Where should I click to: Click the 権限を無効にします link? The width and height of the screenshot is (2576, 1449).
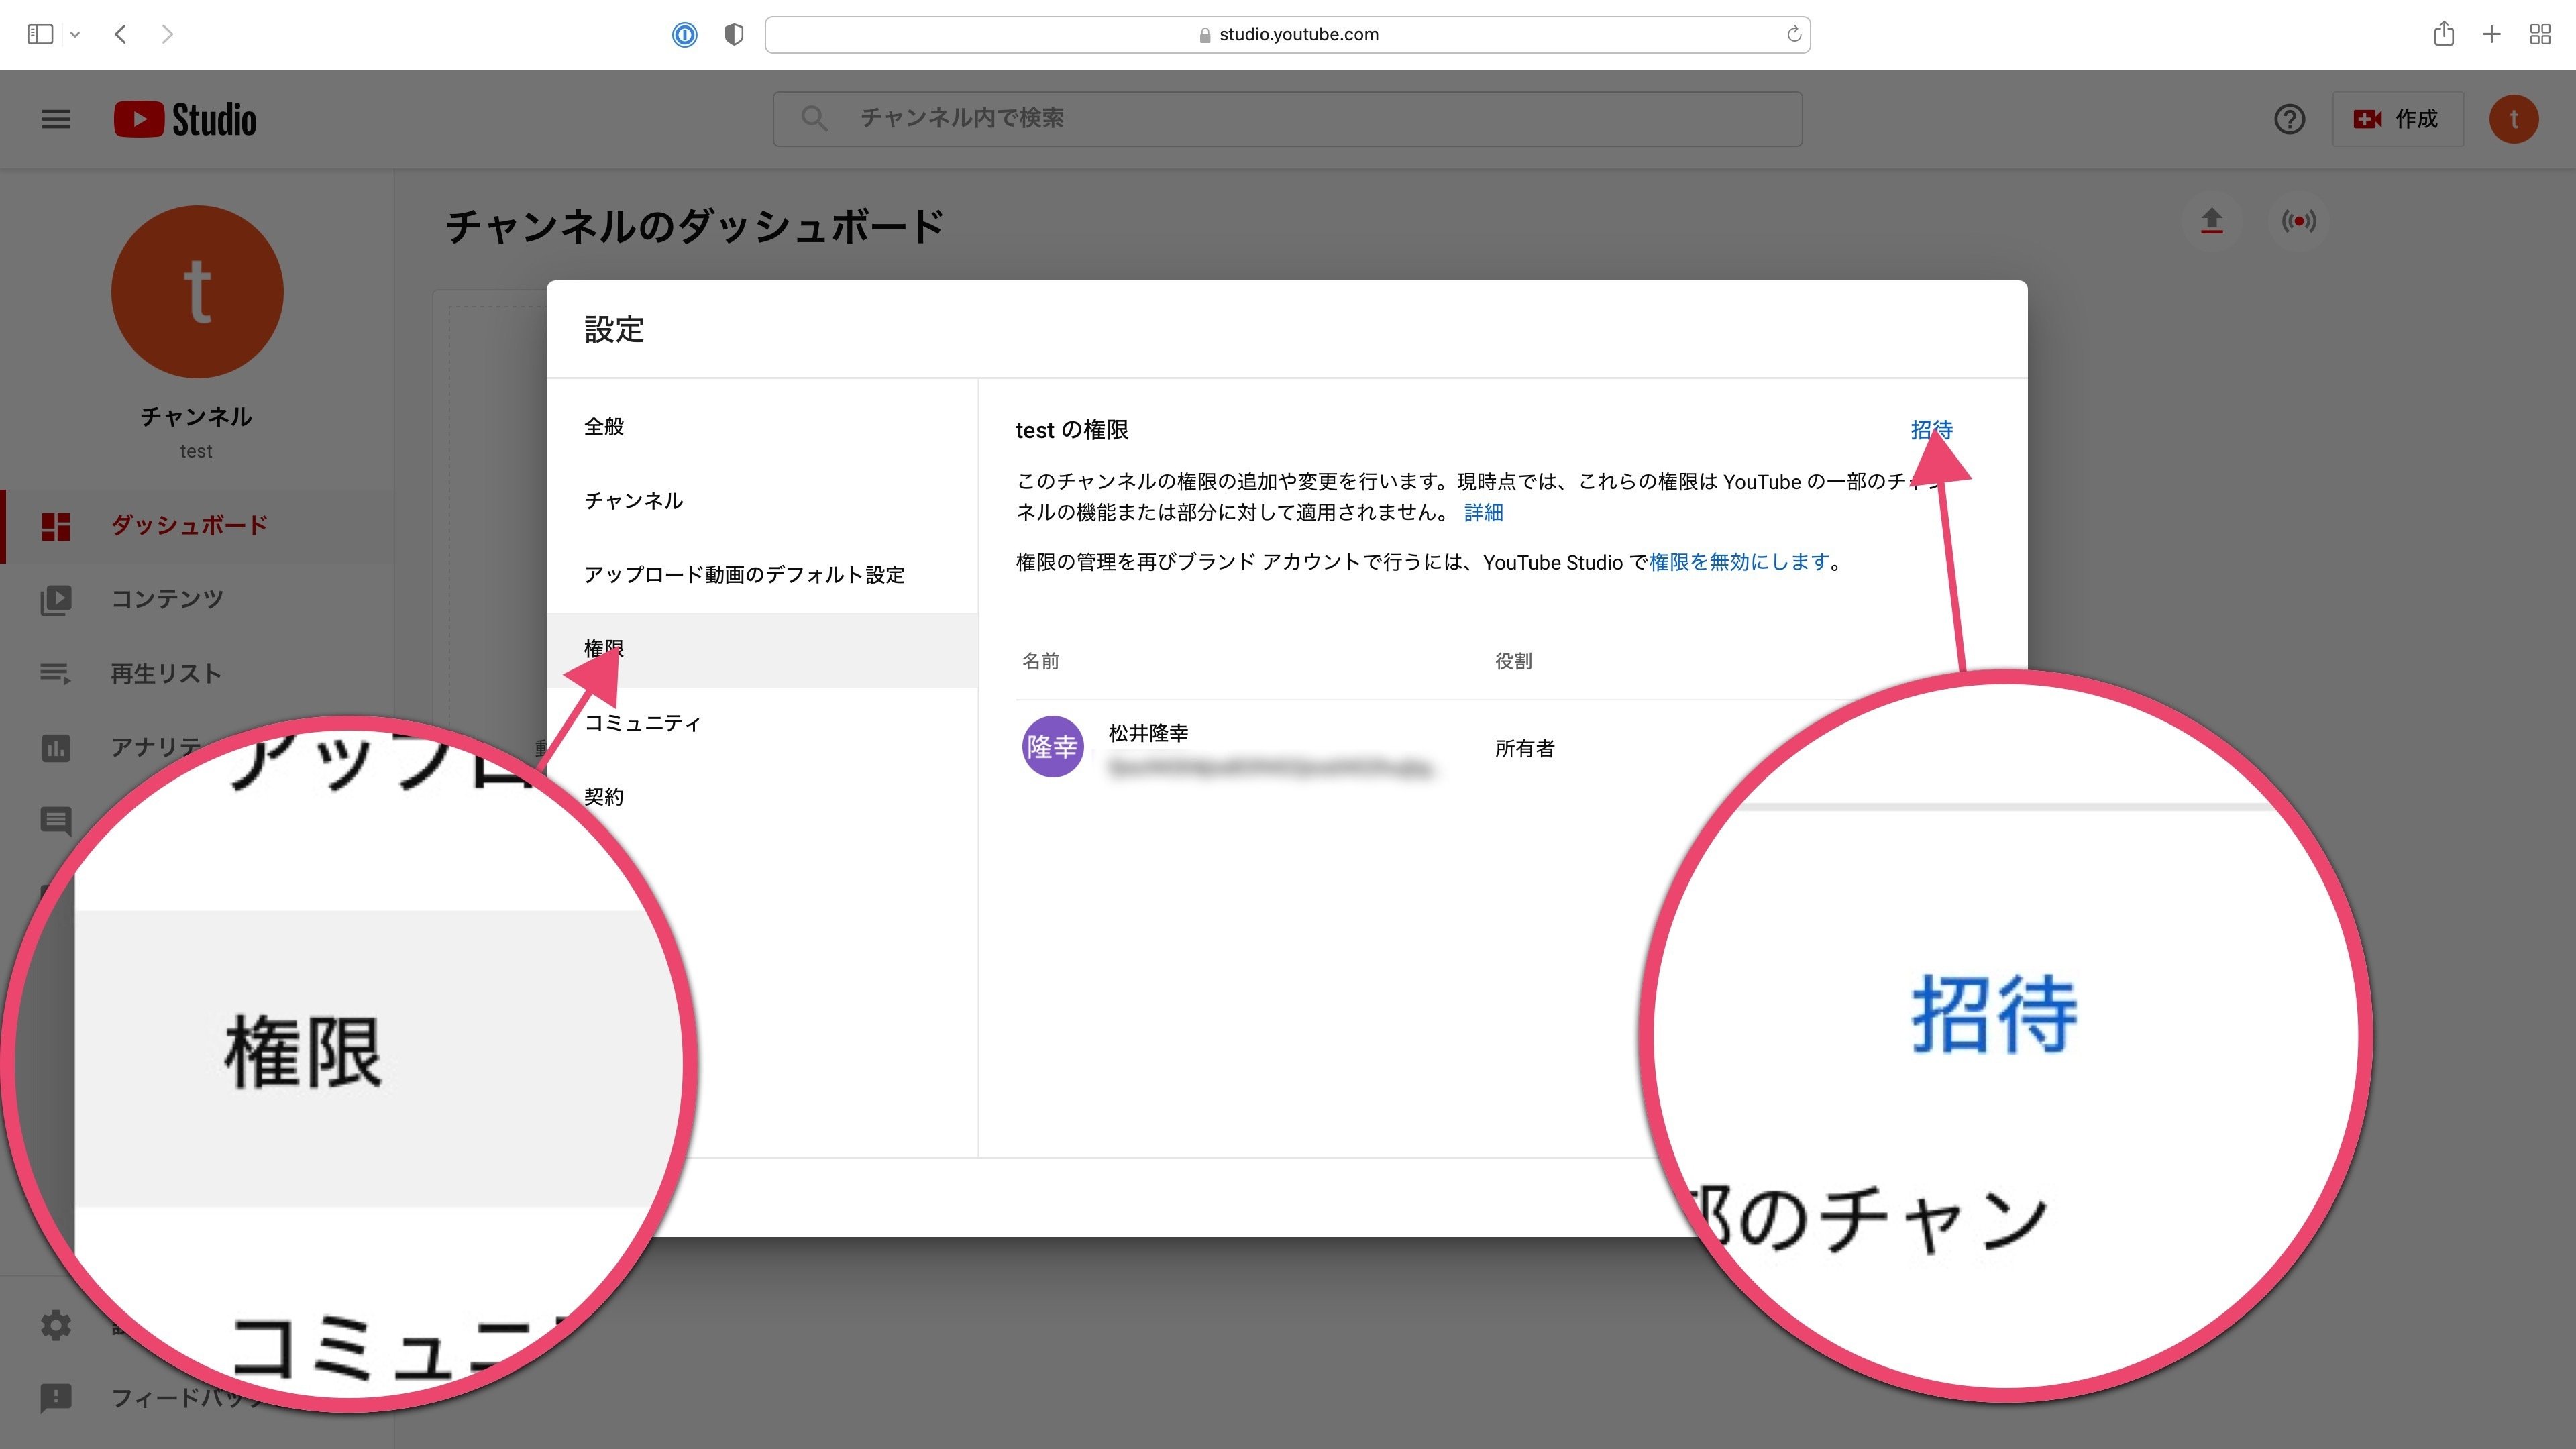(1739, 563)
